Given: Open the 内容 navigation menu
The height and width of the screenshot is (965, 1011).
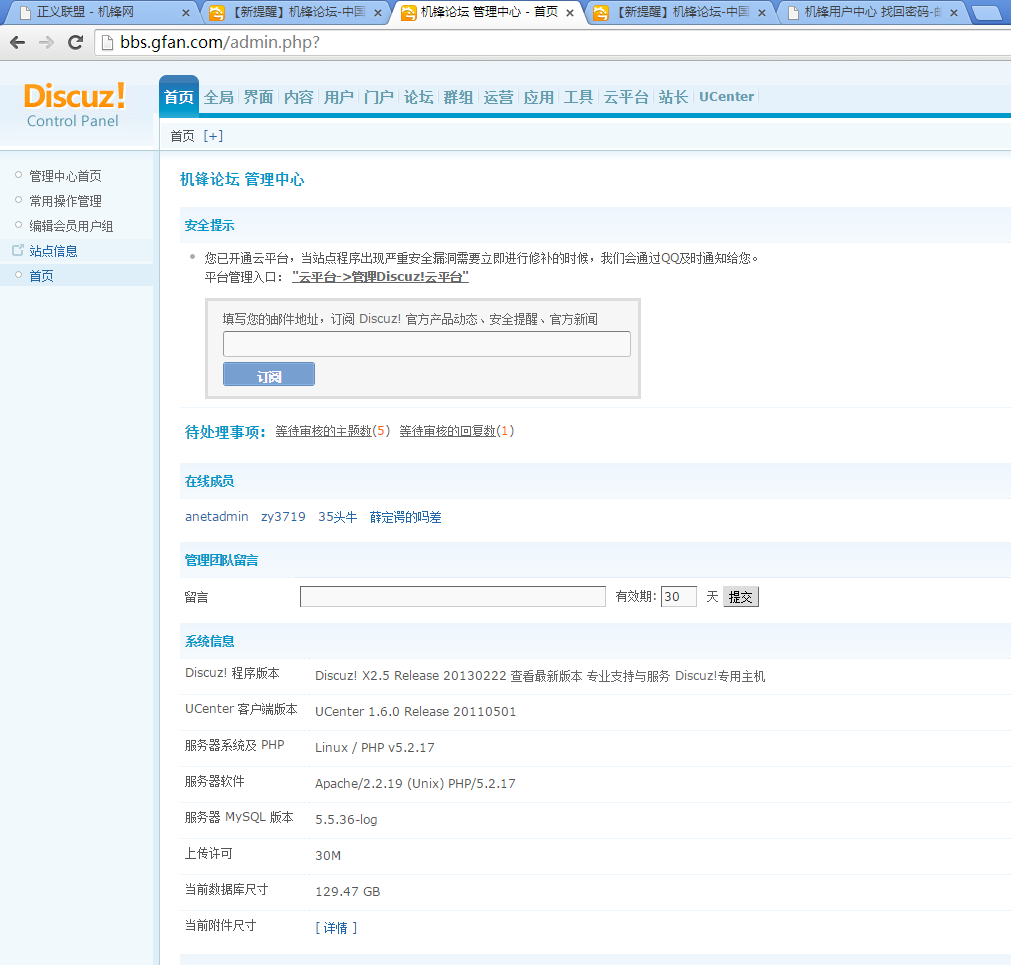Looking at the screenshot, I should point(299,97).
